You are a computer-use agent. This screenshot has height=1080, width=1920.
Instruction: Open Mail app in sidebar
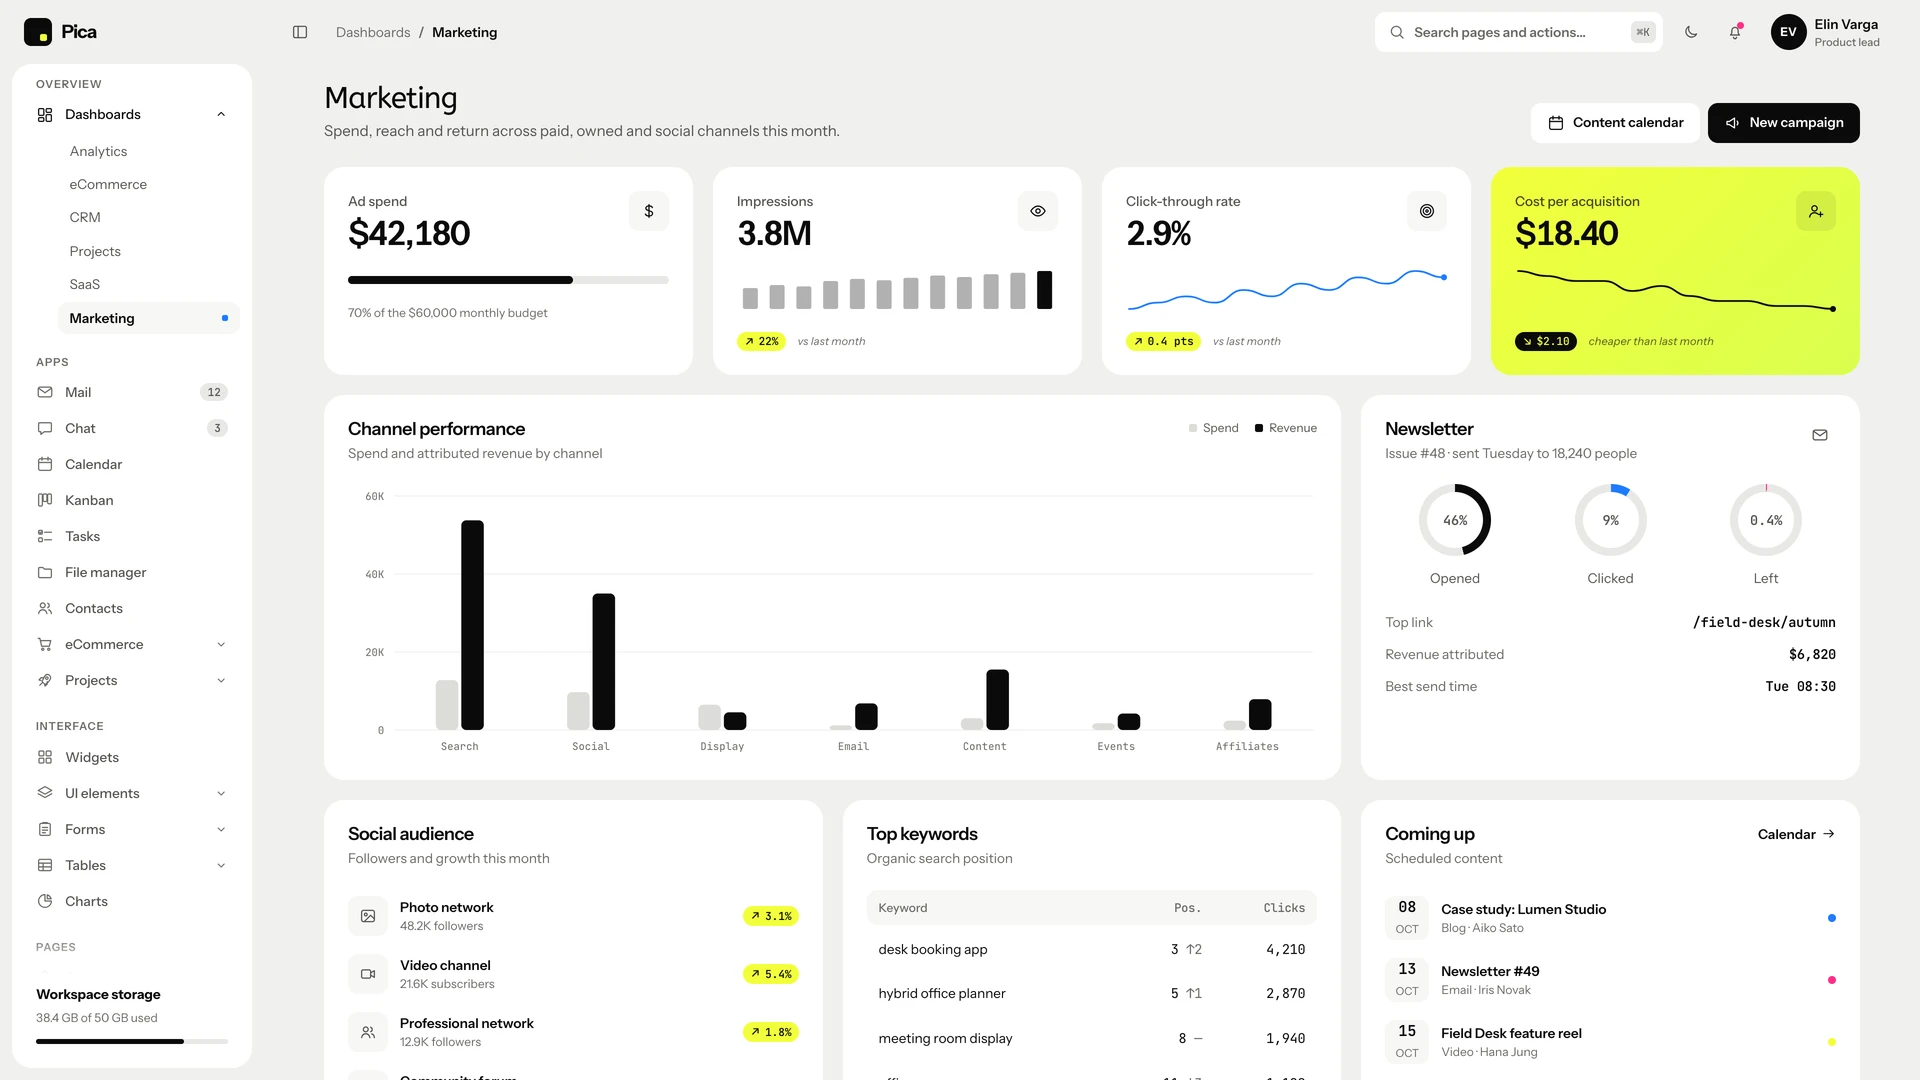[132, 392]
